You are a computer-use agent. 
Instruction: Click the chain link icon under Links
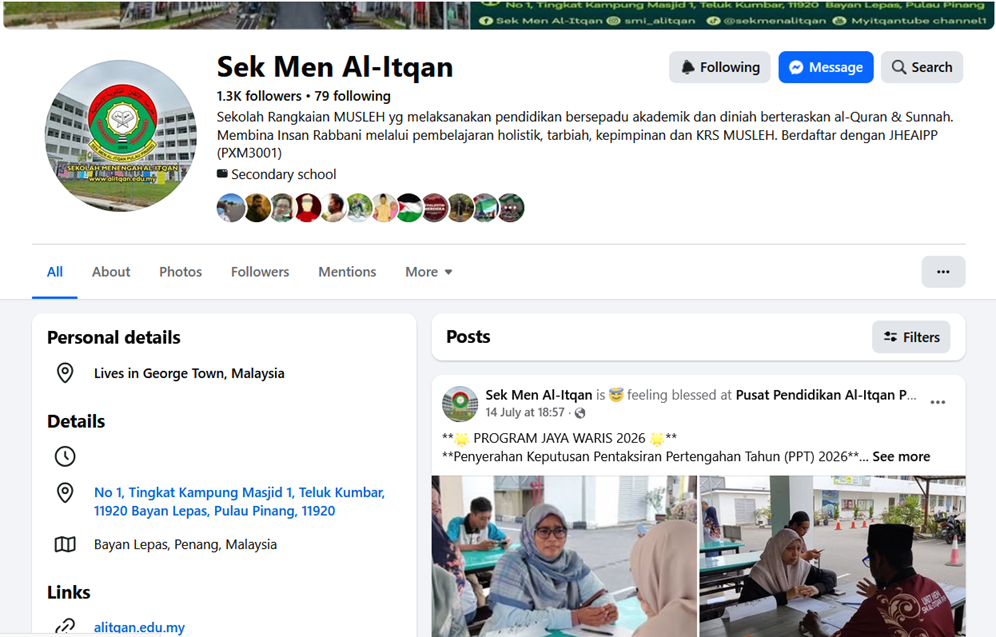[x=65, y=627]
